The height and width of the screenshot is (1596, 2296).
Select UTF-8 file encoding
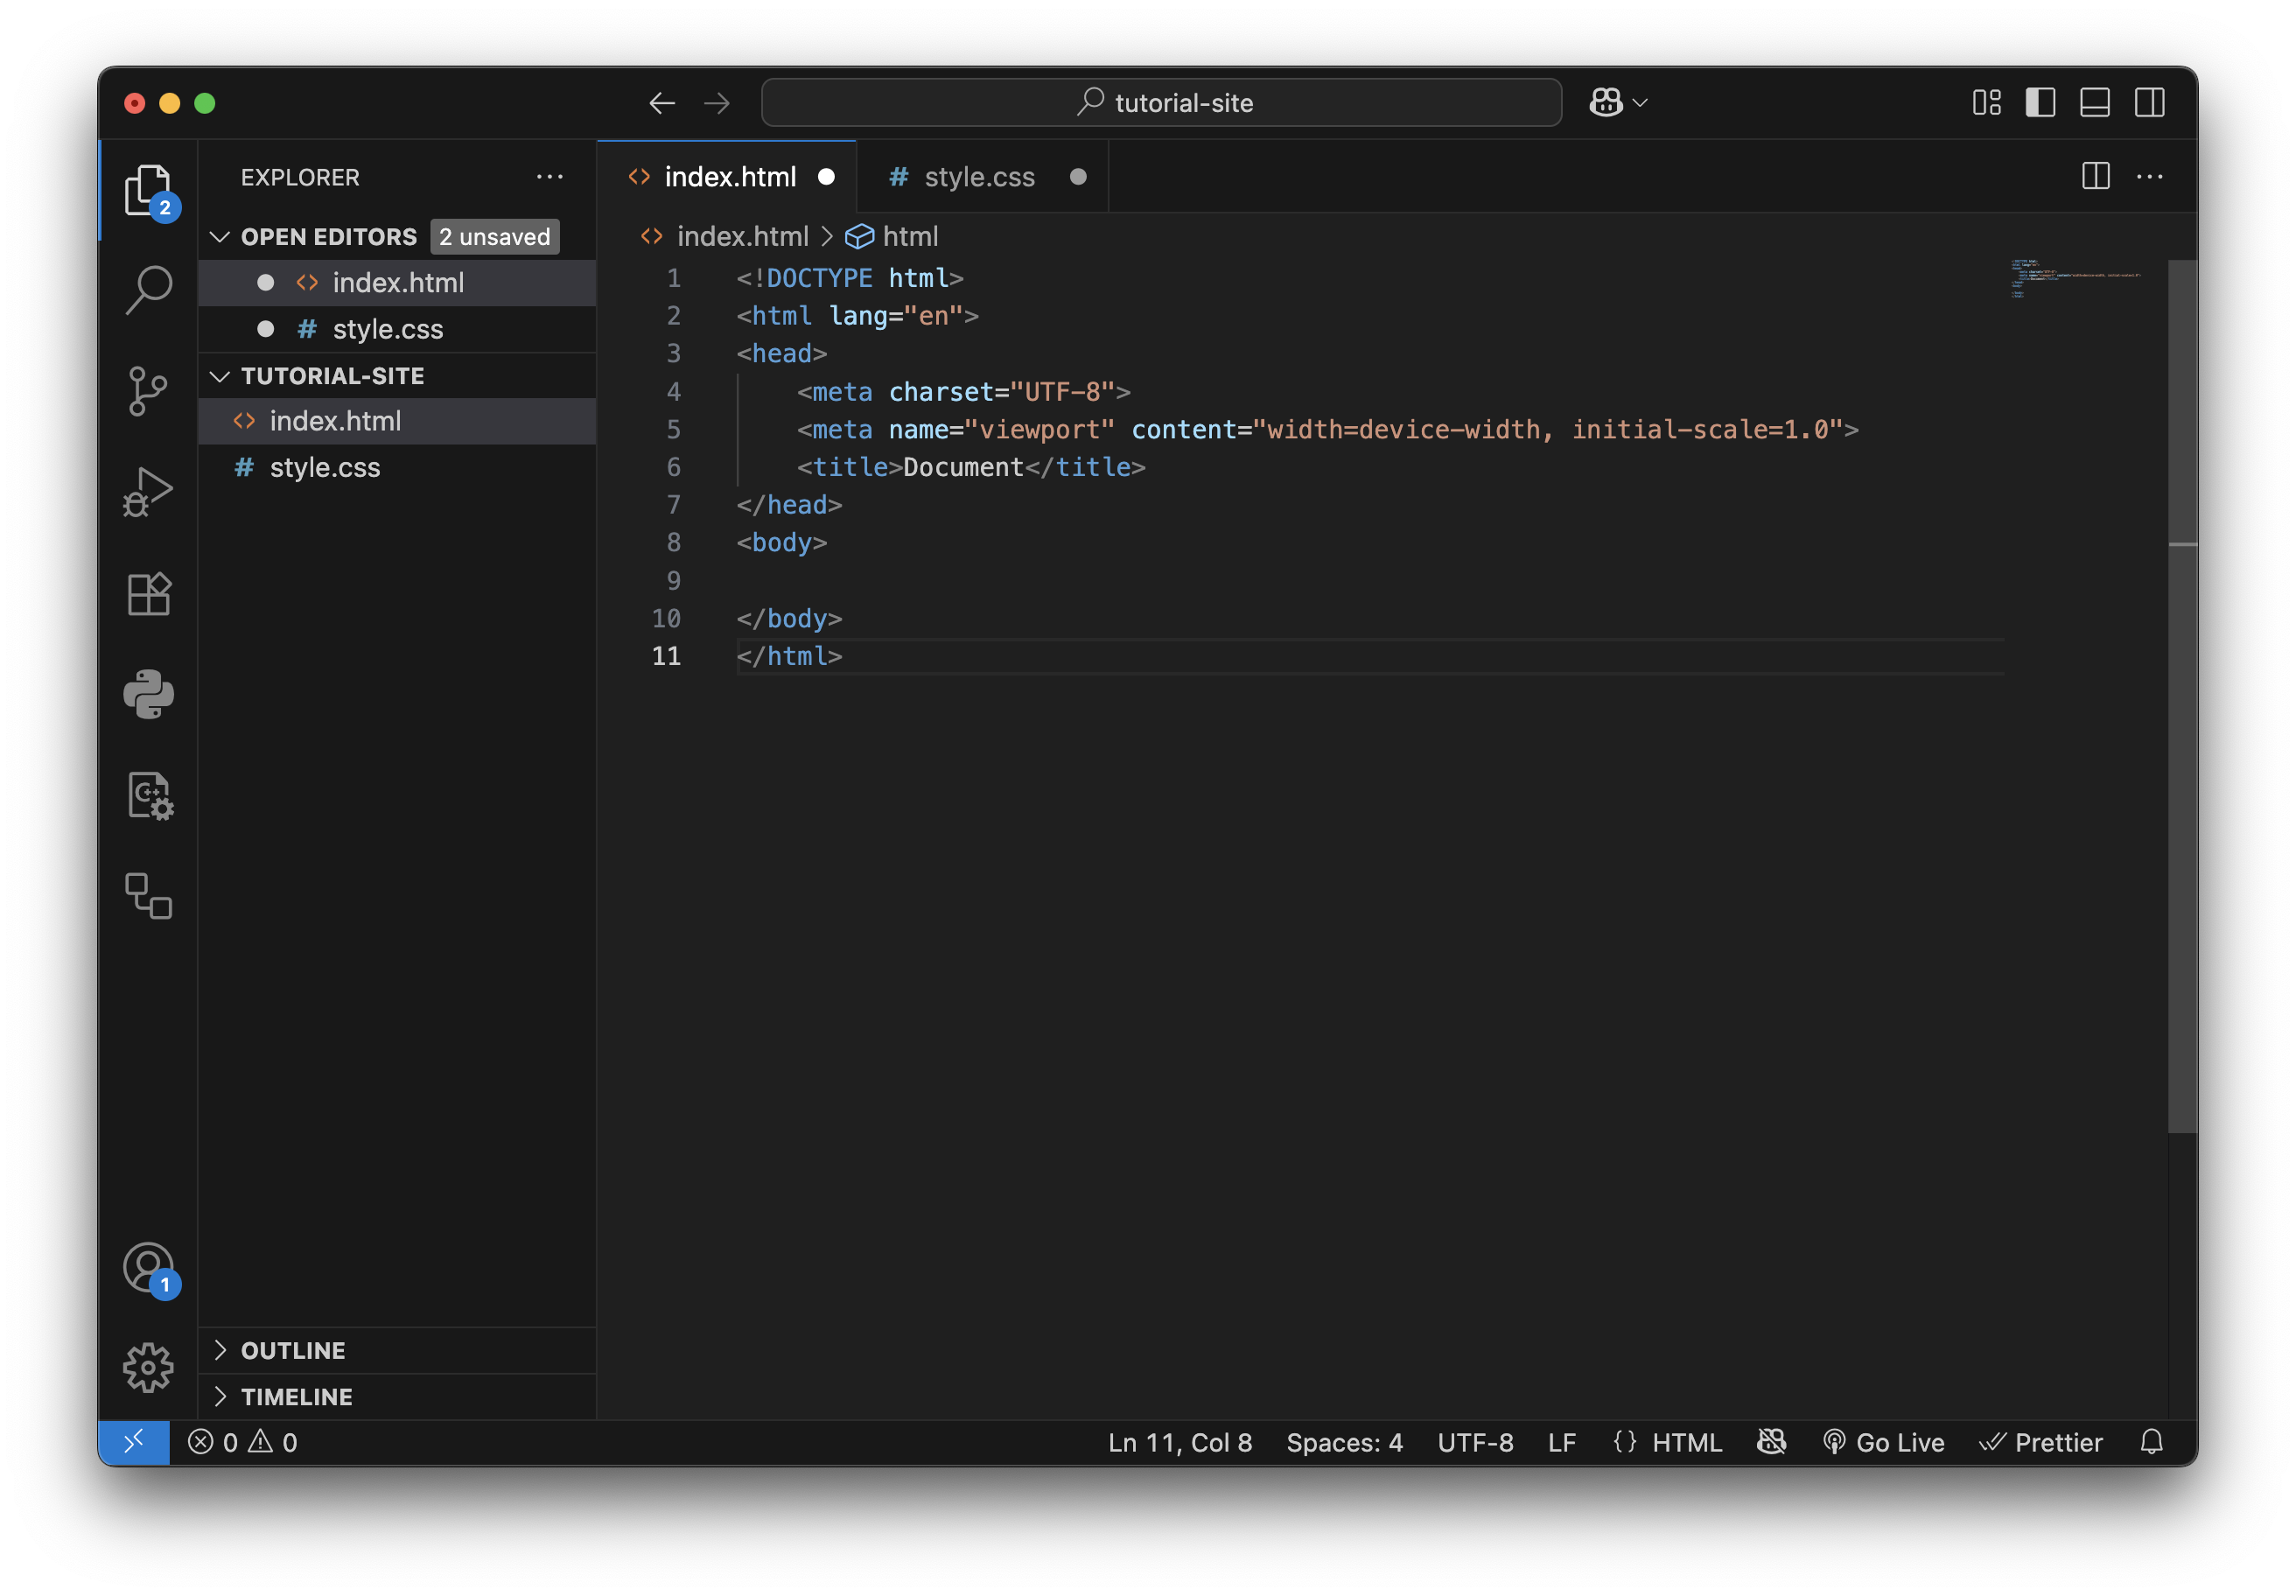click(1476, 1442)
